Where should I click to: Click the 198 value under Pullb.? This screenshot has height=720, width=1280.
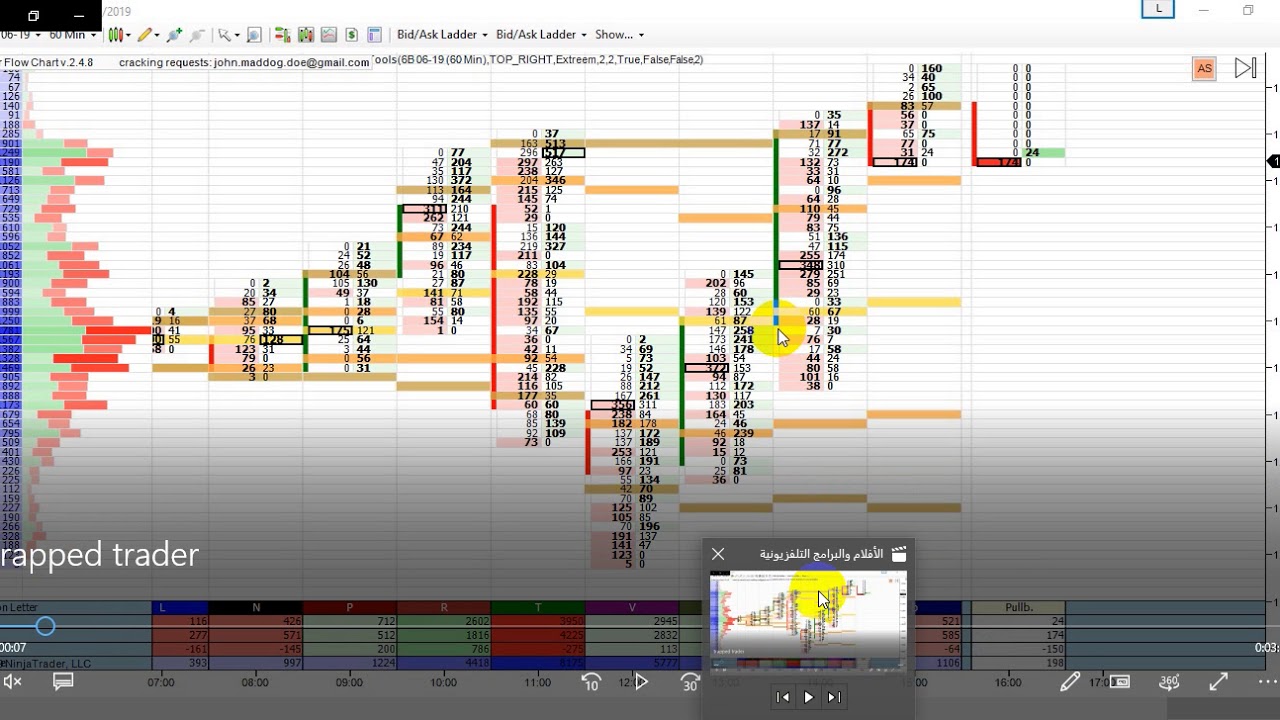coord(1054,662)
